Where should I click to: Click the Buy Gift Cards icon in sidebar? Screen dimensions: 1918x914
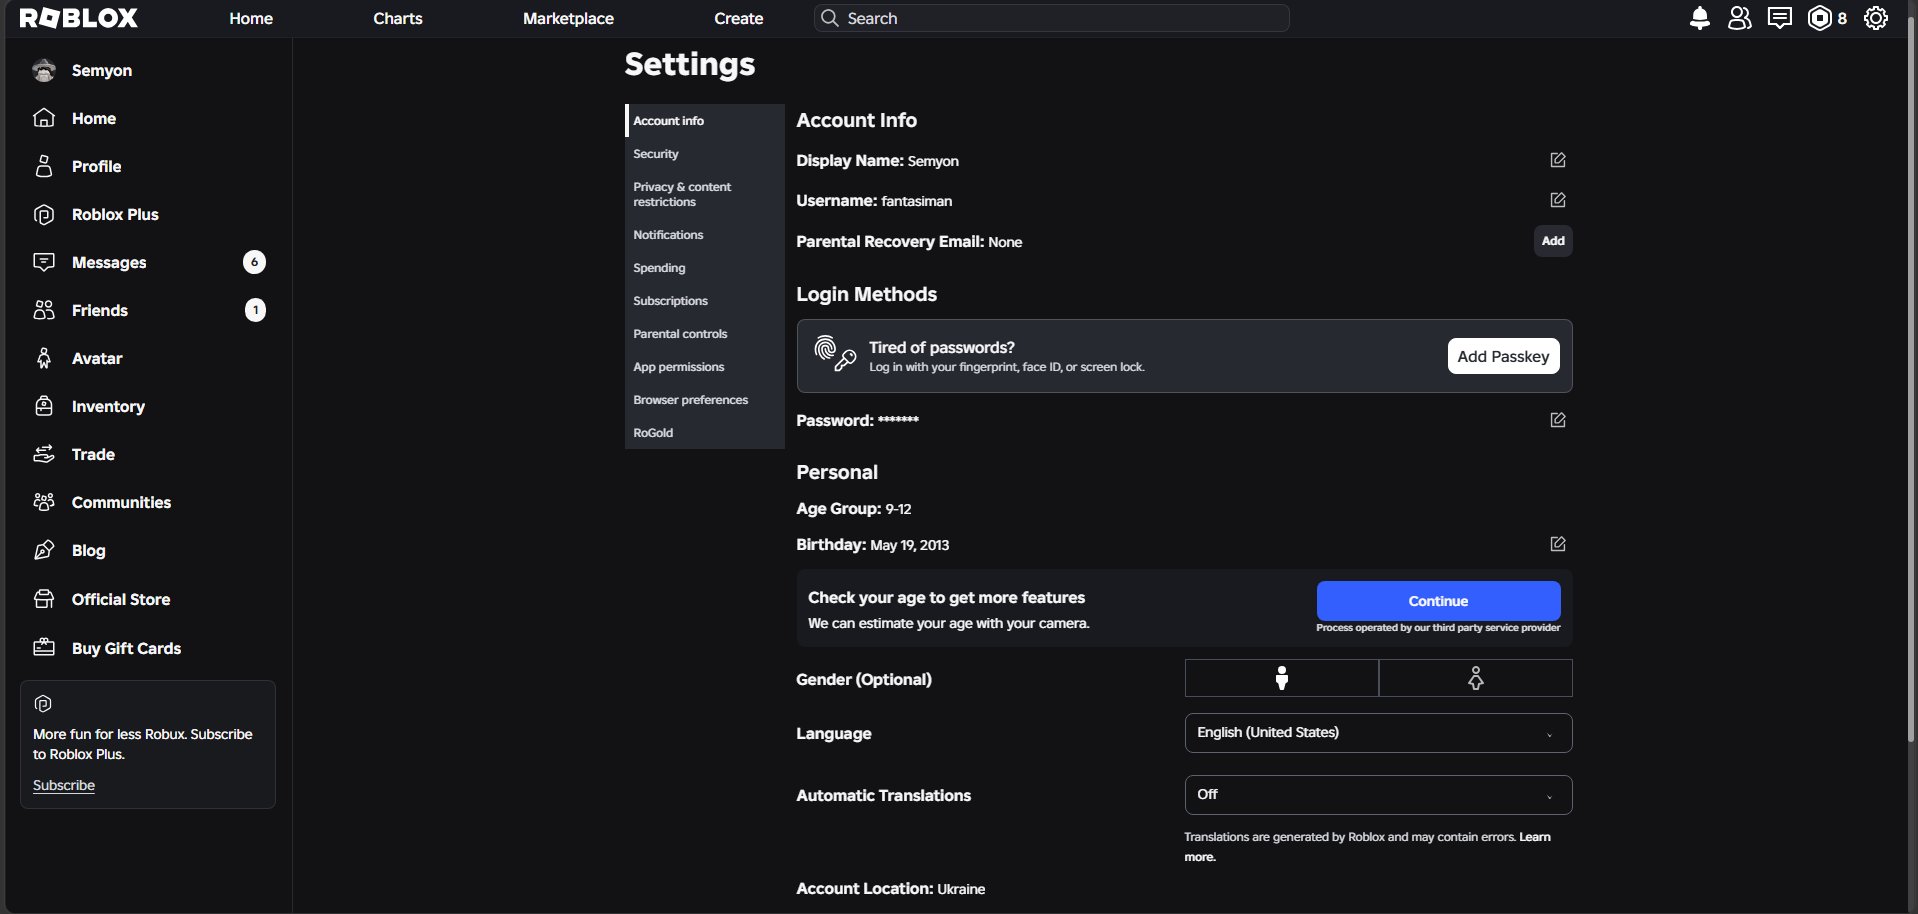coord(44,648)
